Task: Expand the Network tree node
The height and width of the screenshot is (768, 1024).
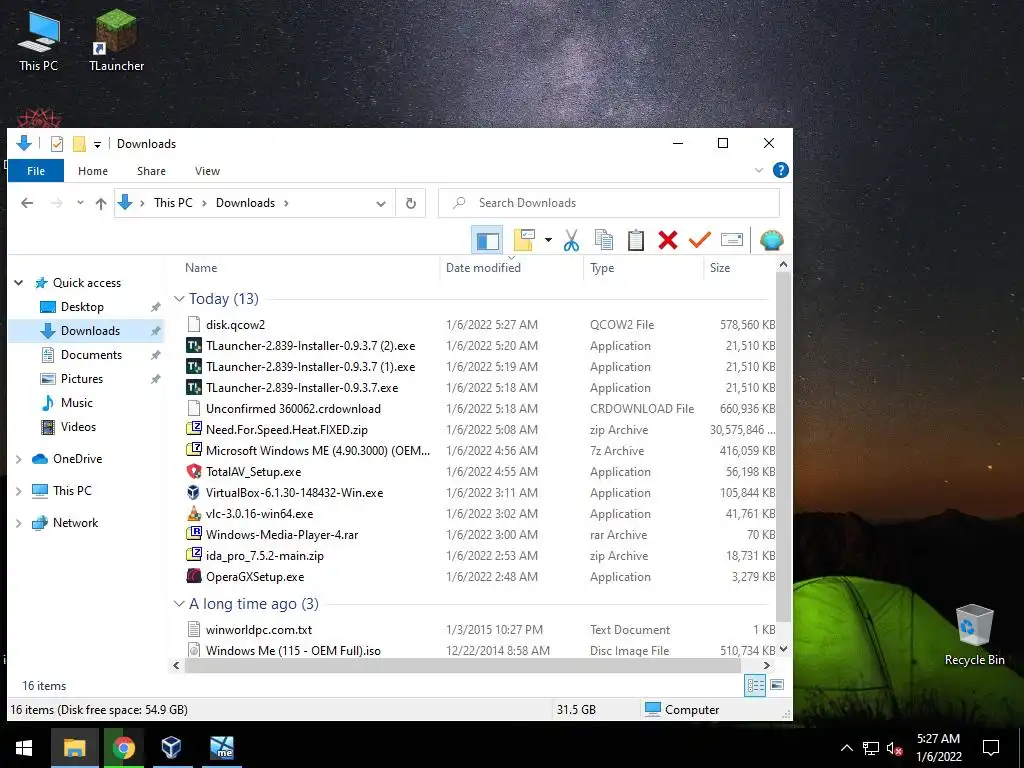Action: point(19,523)
